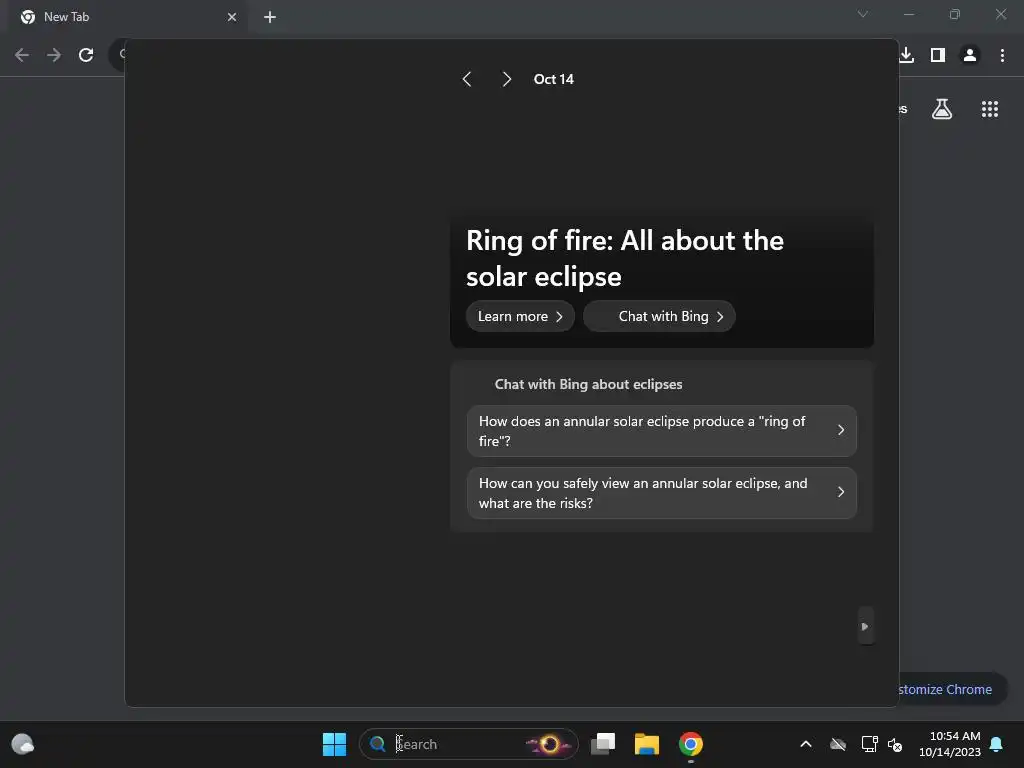Open network status tray icon
The width and height of the screenshot is (1024, 768).
tap(869, 744)
